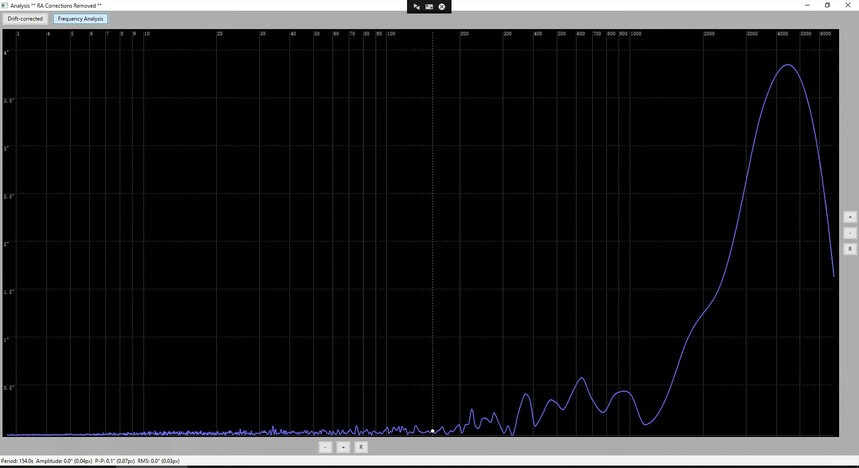Close the Analysis window
Viewport: 859px width, 468px height.
[848, 5]
